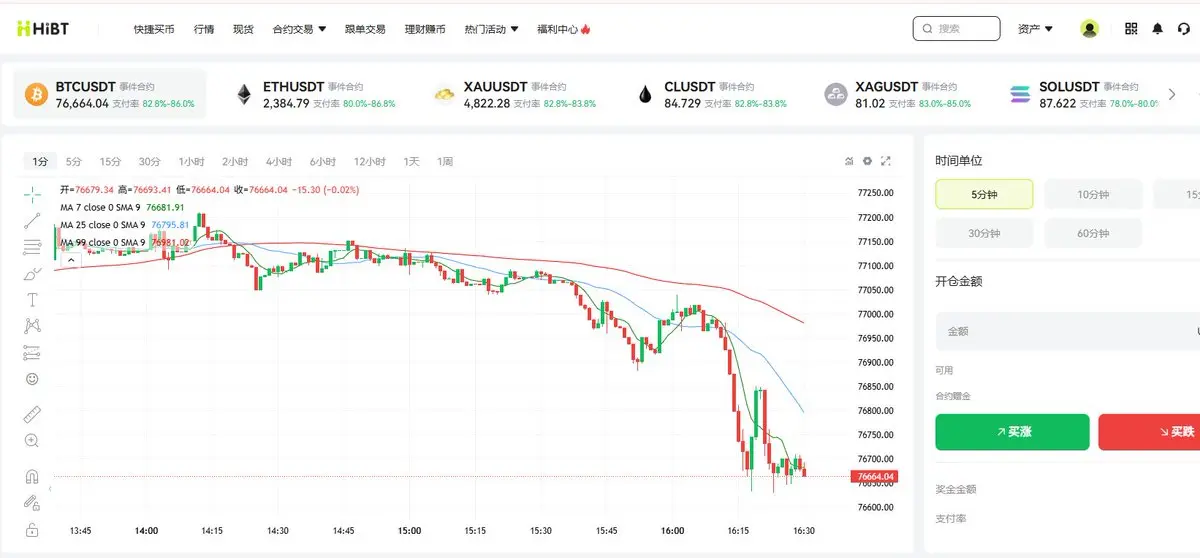Screen dimensions: 1200x558
Task: Select 5分钟 time unit
Action: (984, 194)
